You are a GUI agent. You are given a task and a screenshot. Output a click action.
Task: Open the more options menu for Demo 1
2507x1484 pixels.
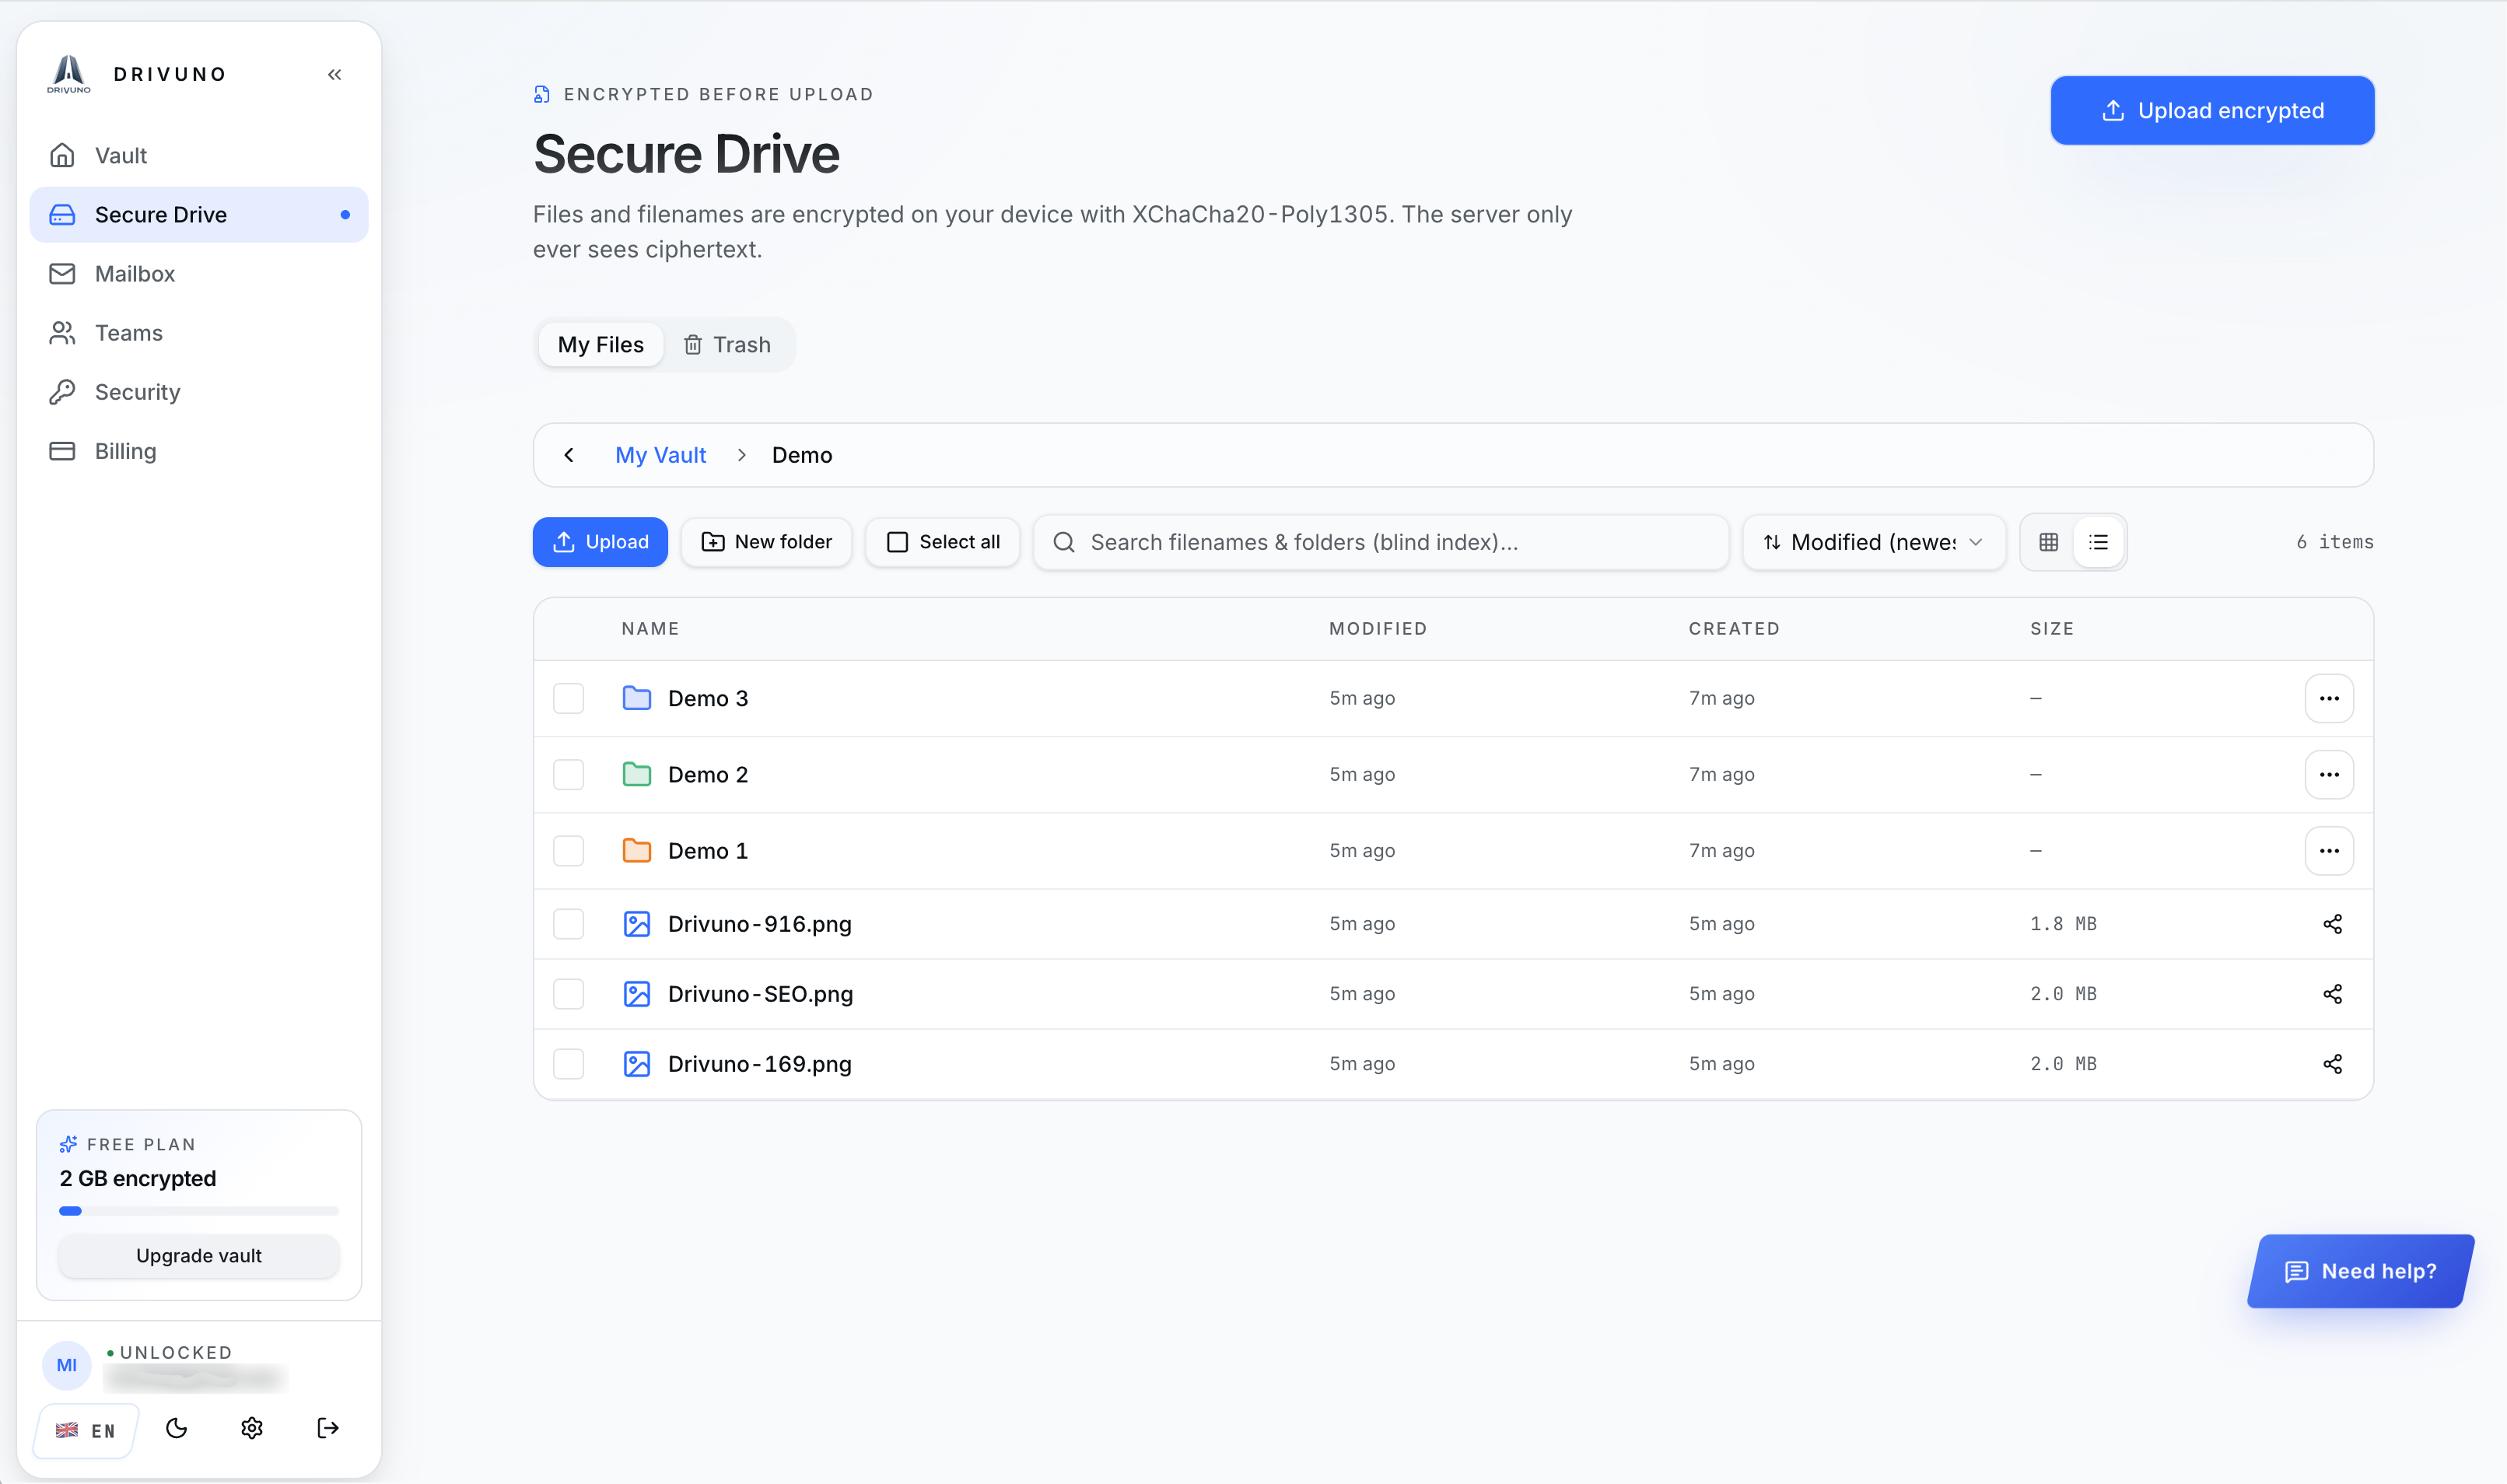[2329, 851]
